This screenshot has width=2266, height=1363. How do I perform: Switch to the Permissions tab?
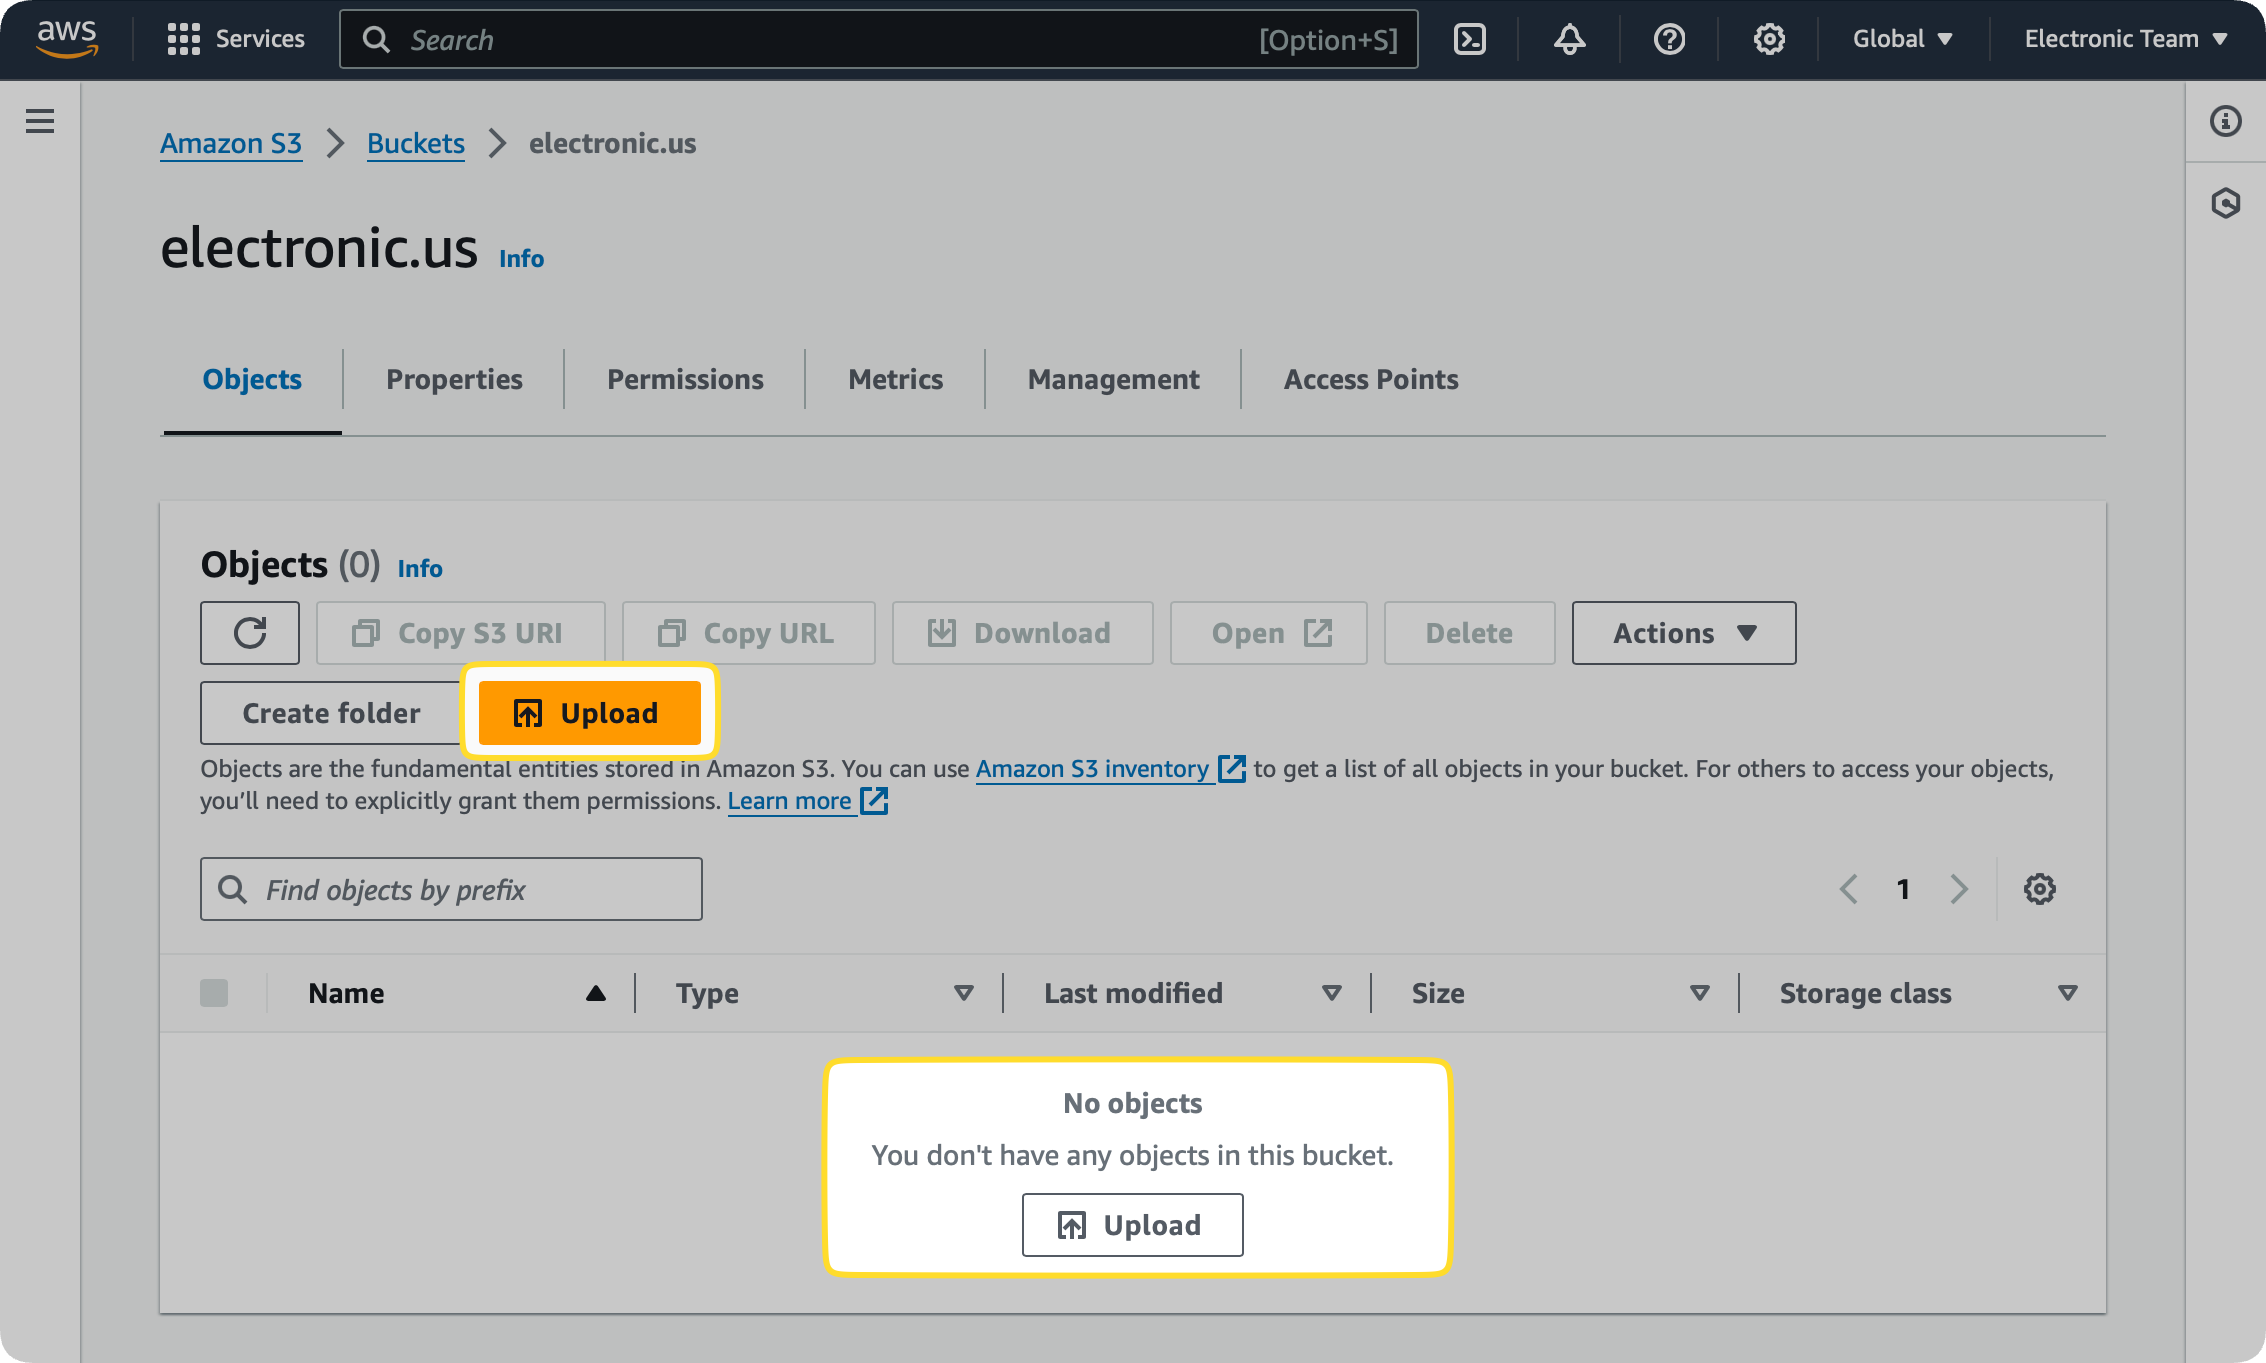coord(685,379)
